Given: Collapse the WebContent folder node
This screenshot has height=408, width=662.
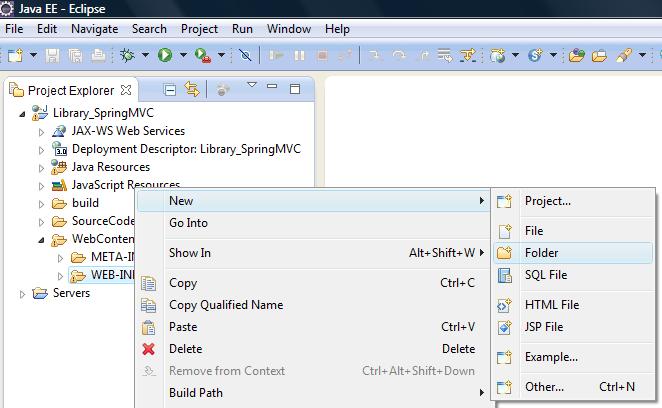Looking at the screenshot, I should click(41, 240).
